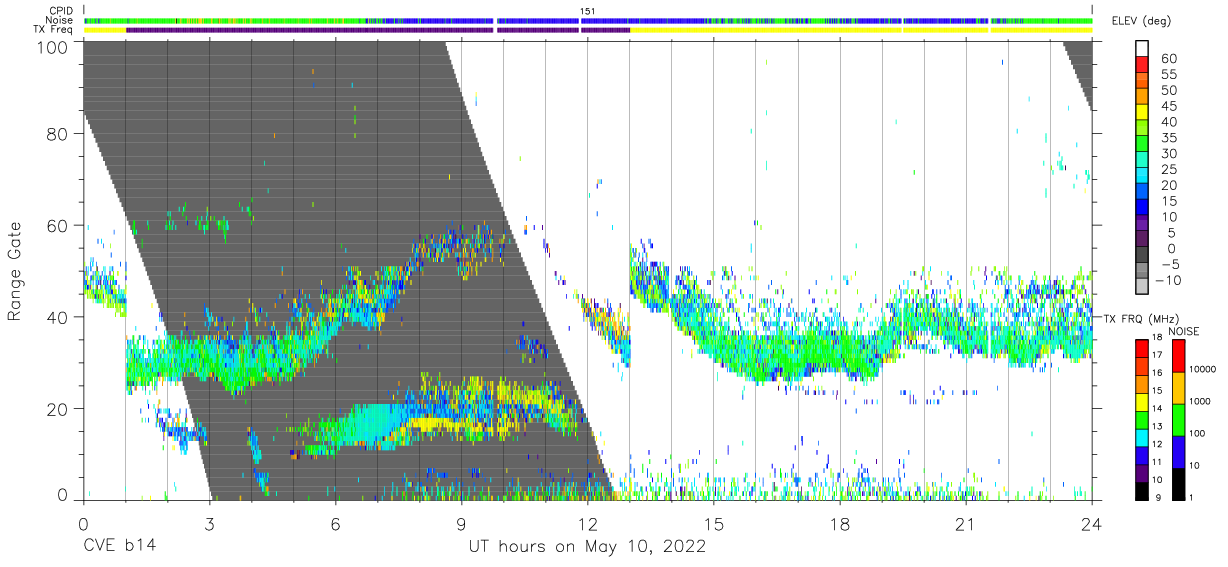Click the range gate 60 y-axis label
1228x567 pixels.
tap(56, 226)
